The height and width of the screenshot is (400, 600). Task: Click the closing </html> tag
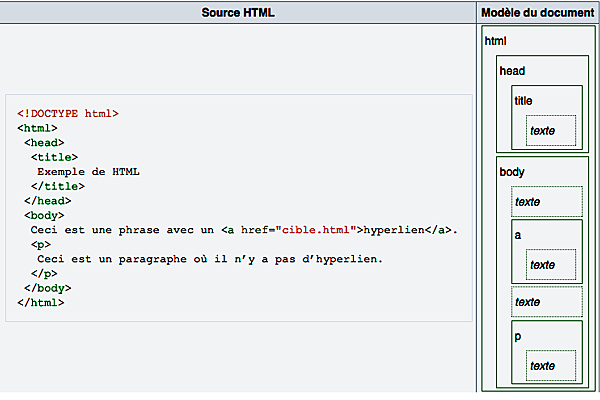click(x=41, y=303)
